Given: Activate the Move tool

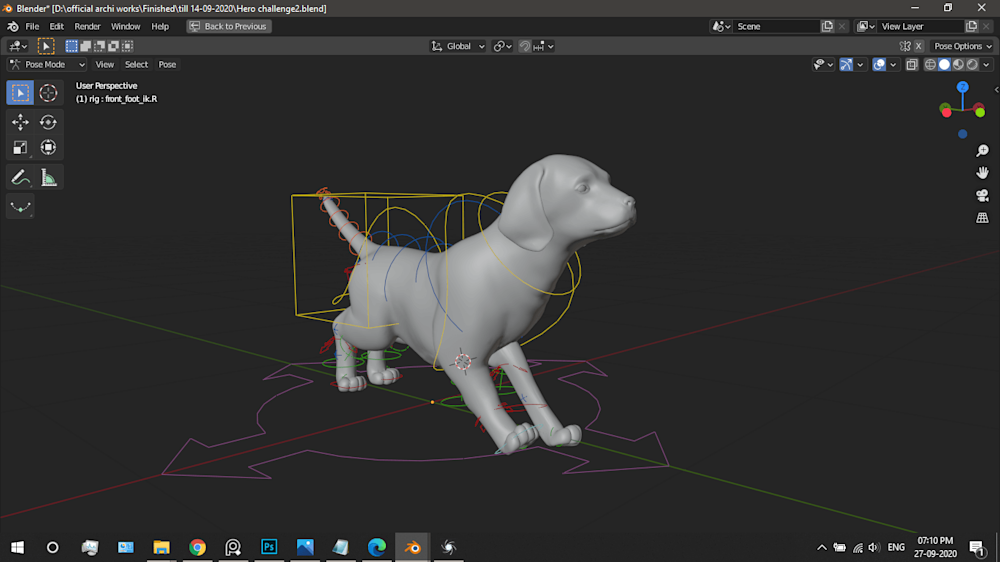Looking at the screenshot, I should [20, 122].
